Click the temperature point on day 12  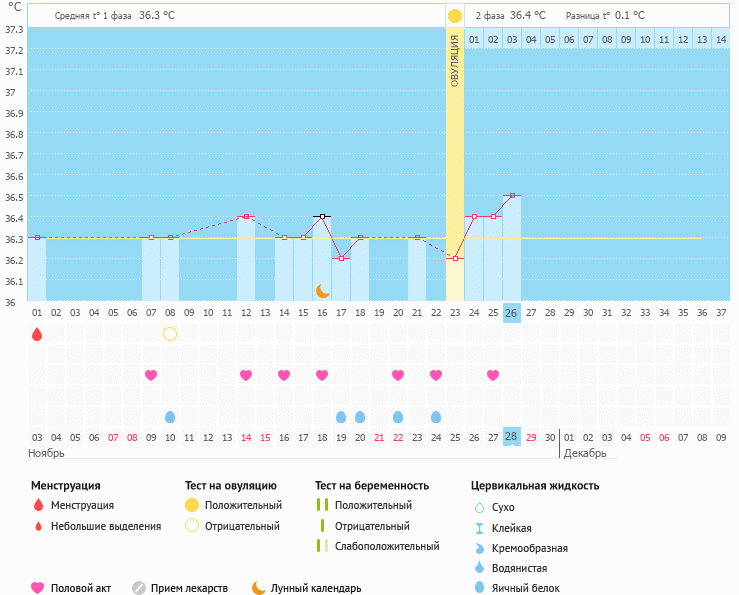point(246,216)
